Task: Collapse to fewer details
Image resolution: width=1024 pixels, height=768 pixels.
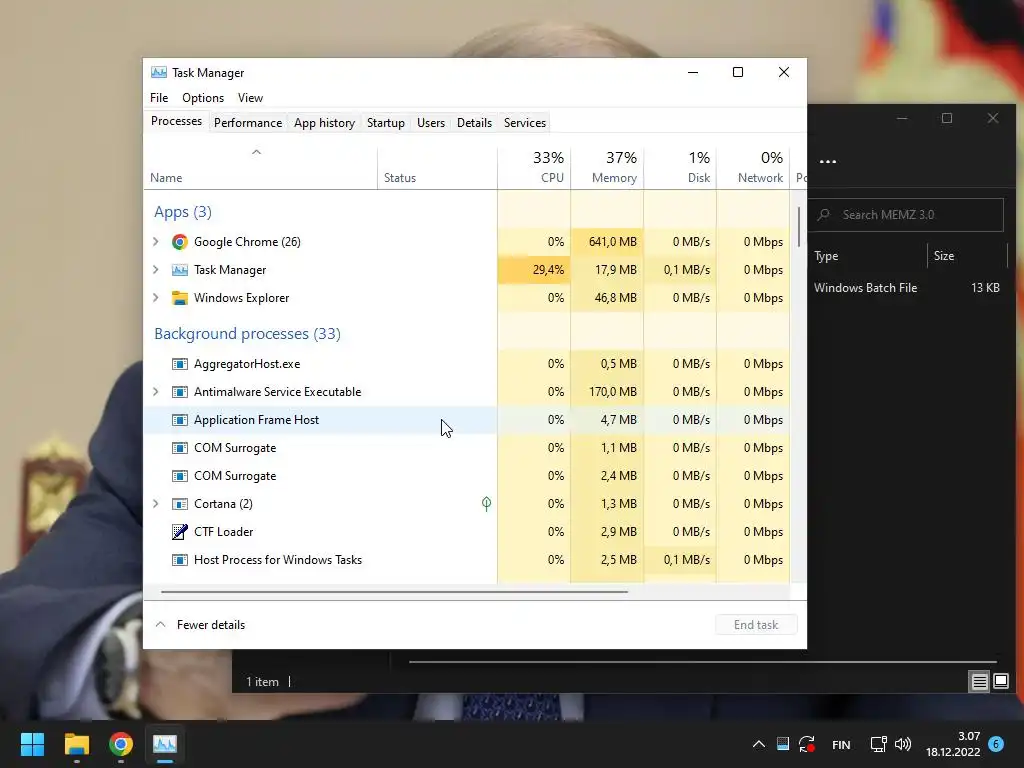Action: coord(200,625)
